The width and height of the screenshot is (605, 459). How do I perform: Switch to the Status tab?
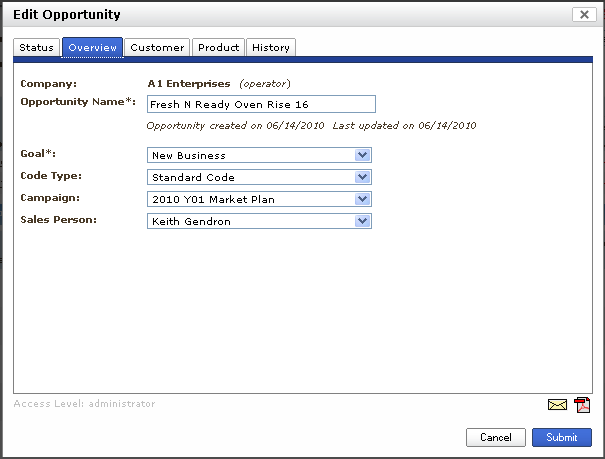[x=37, y=47]
